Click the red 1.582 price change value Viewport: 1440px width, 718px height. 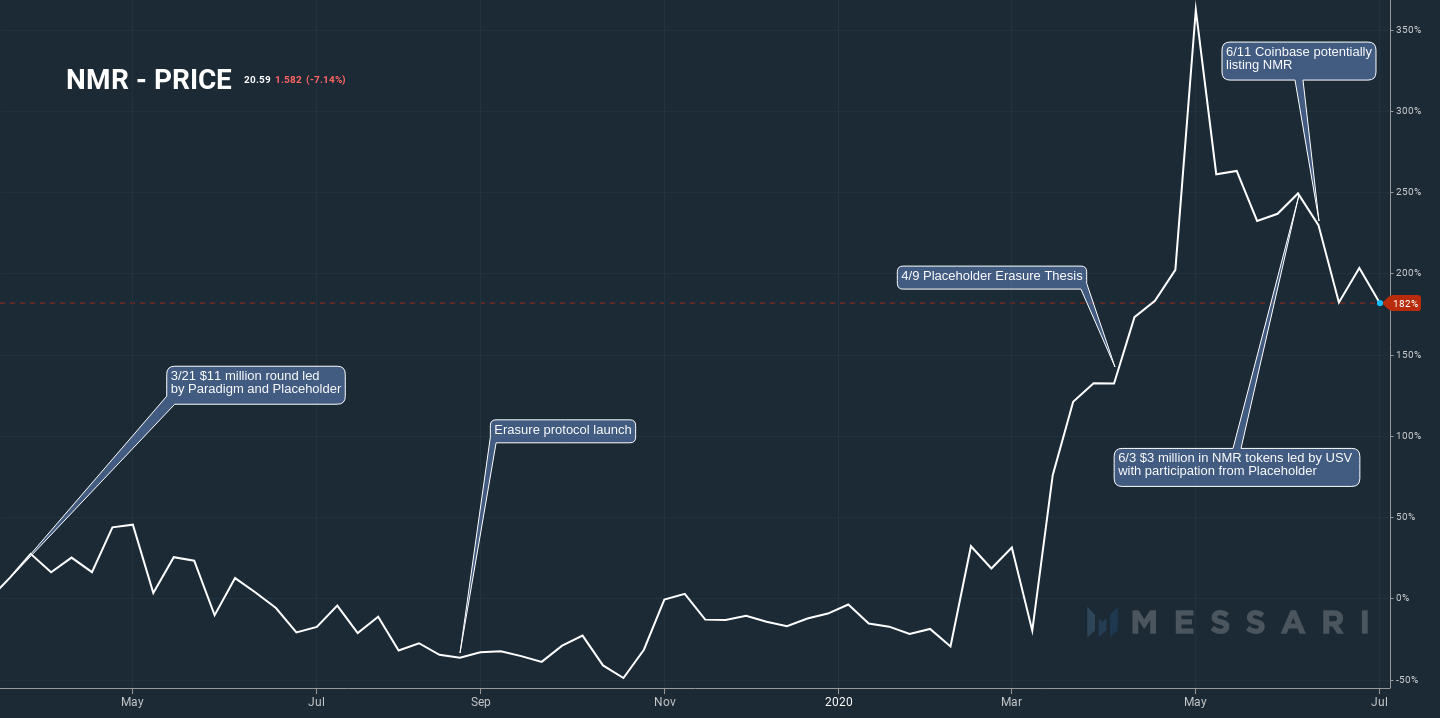coord(288,80)
